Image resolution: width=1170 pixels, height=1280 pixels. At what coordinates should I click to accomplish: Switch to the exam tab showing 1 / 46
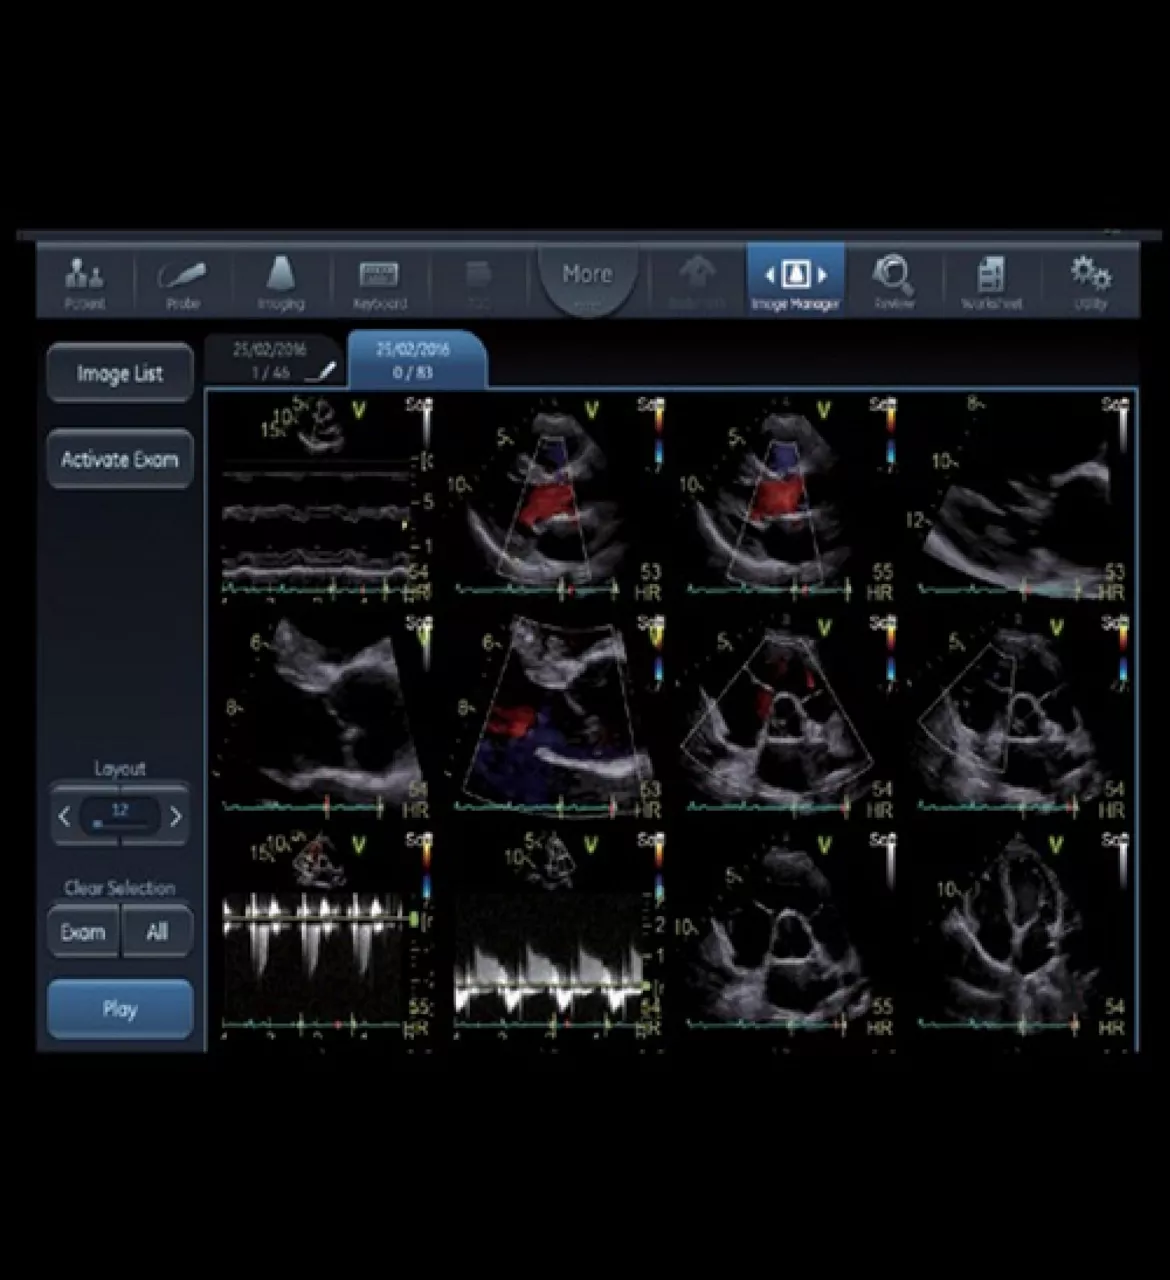(274, 361)
